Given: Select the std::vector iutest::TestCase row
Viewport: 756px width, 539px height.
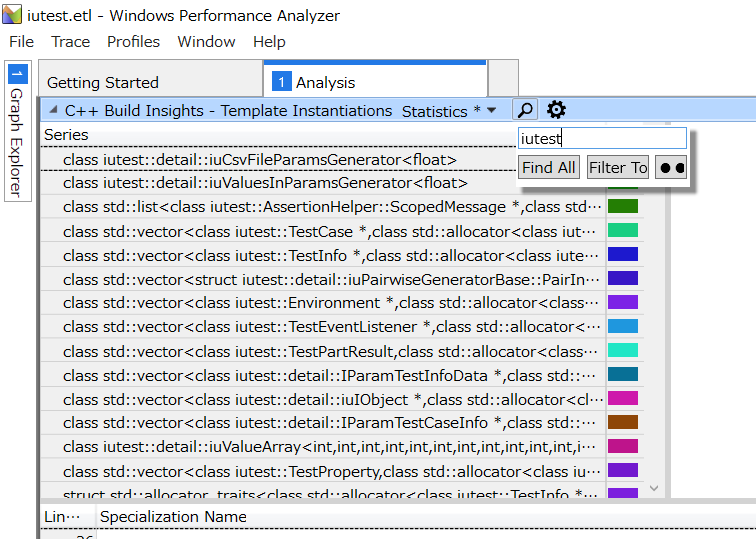Looking at the screenshot, I should click(x=323, y=231).
